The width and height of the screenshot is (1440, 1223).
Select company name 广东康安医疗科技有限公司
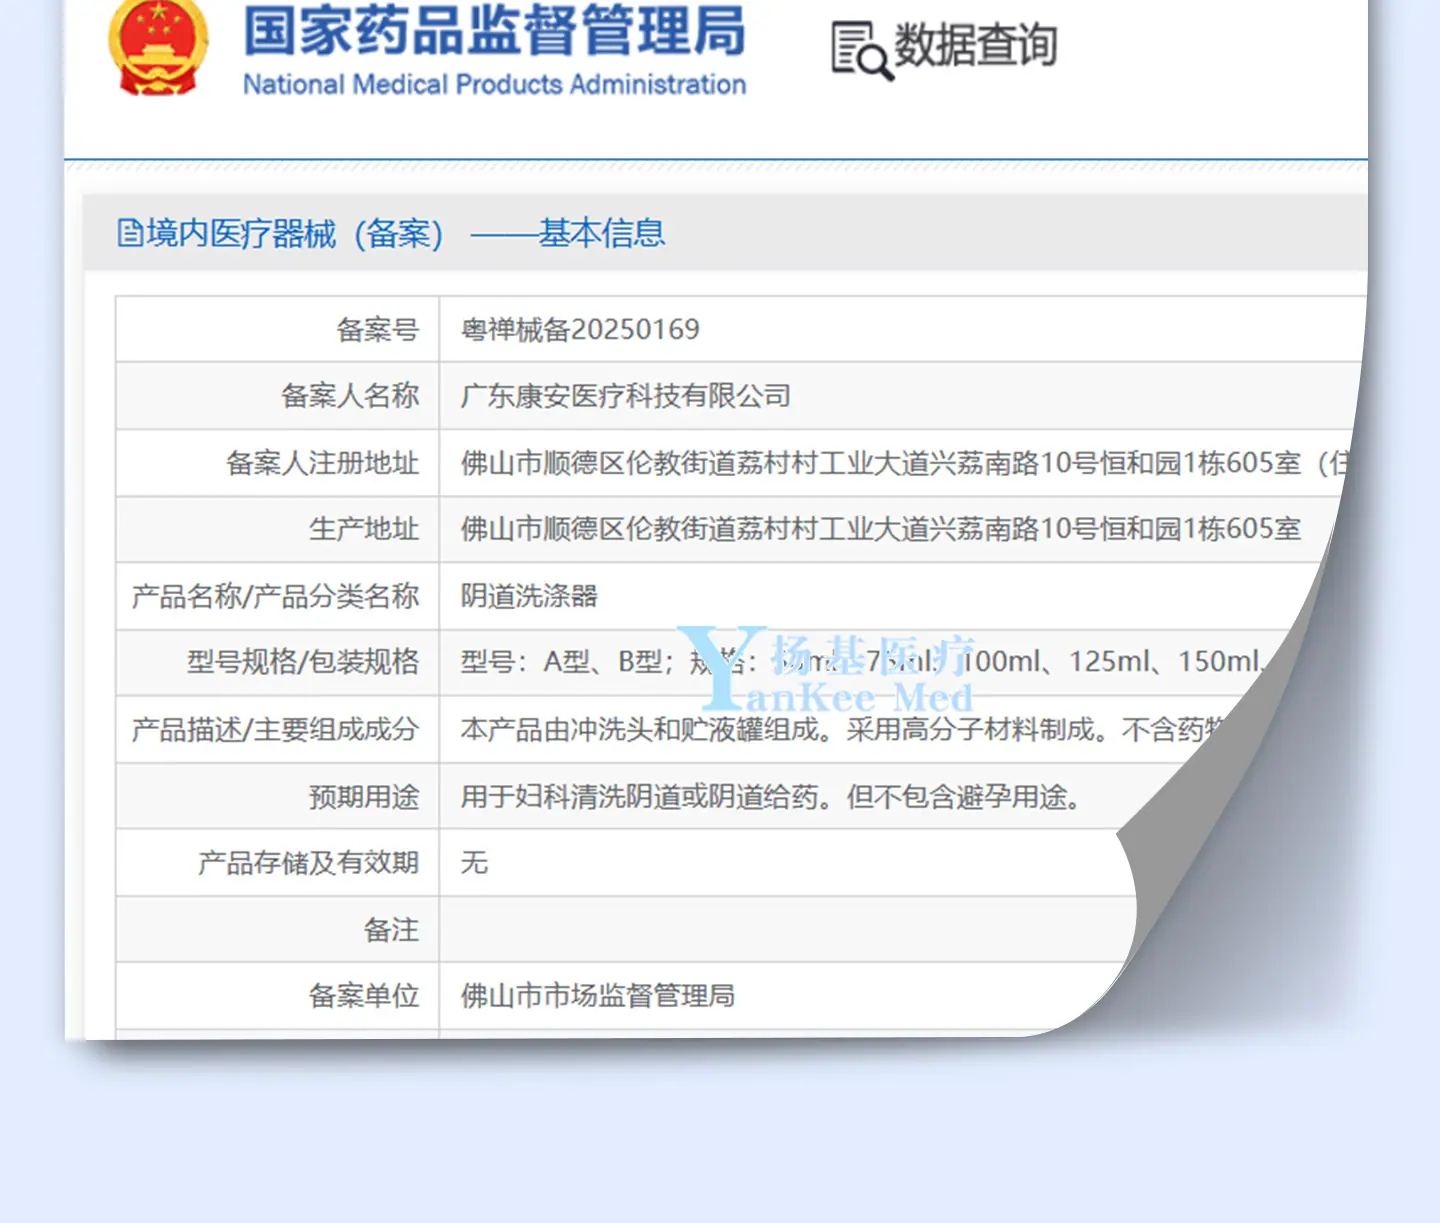(x=625, y=396)
